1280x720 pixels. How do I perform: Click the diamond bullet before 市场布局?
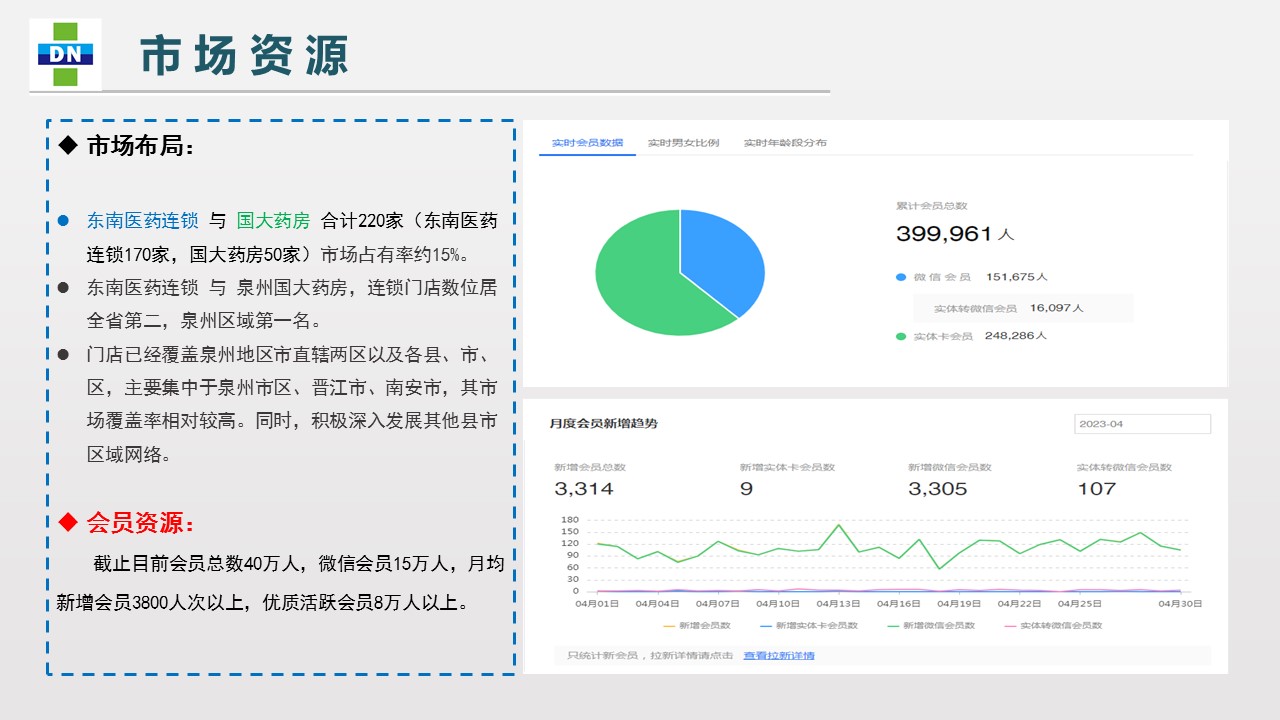tap(68, 146)
